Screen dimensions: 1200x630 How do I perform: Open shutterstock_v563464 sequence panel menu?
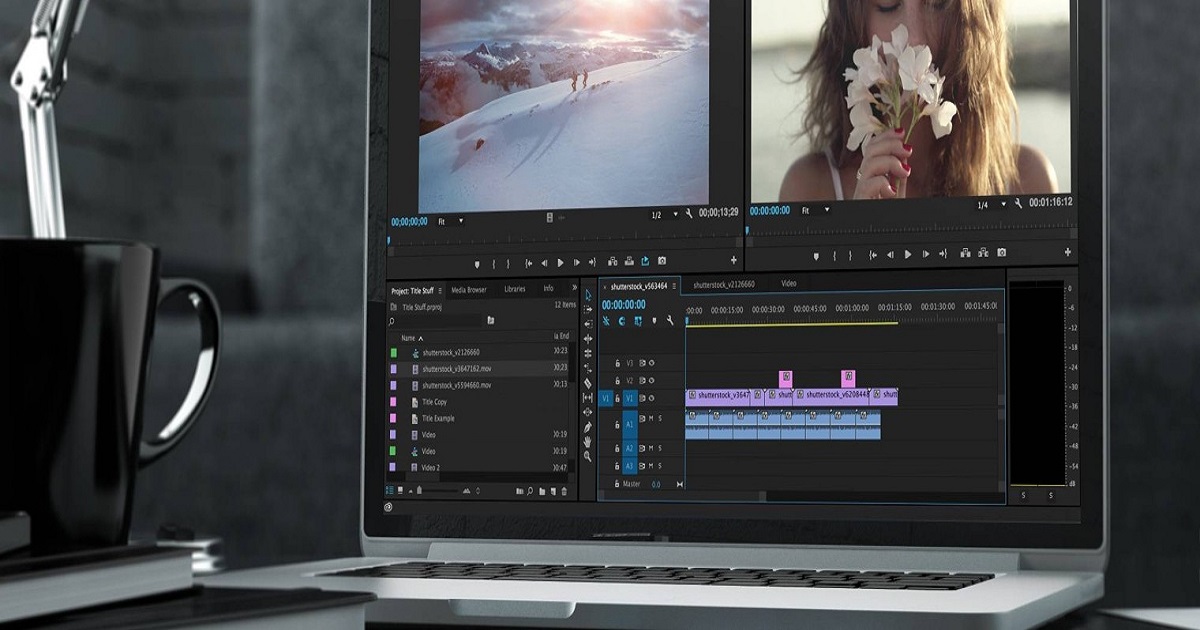[674, 286]
